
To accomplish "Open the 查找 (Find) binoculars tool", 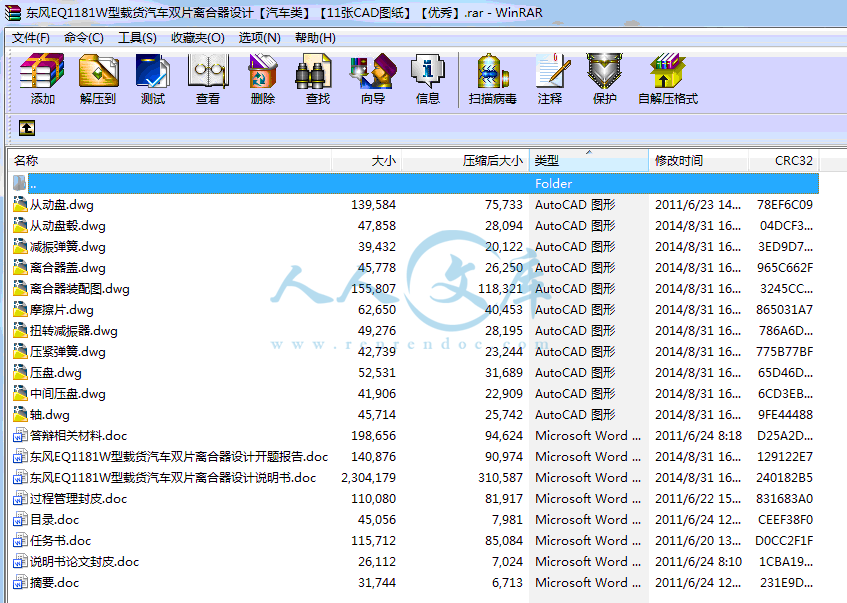I will coord(318,79).
